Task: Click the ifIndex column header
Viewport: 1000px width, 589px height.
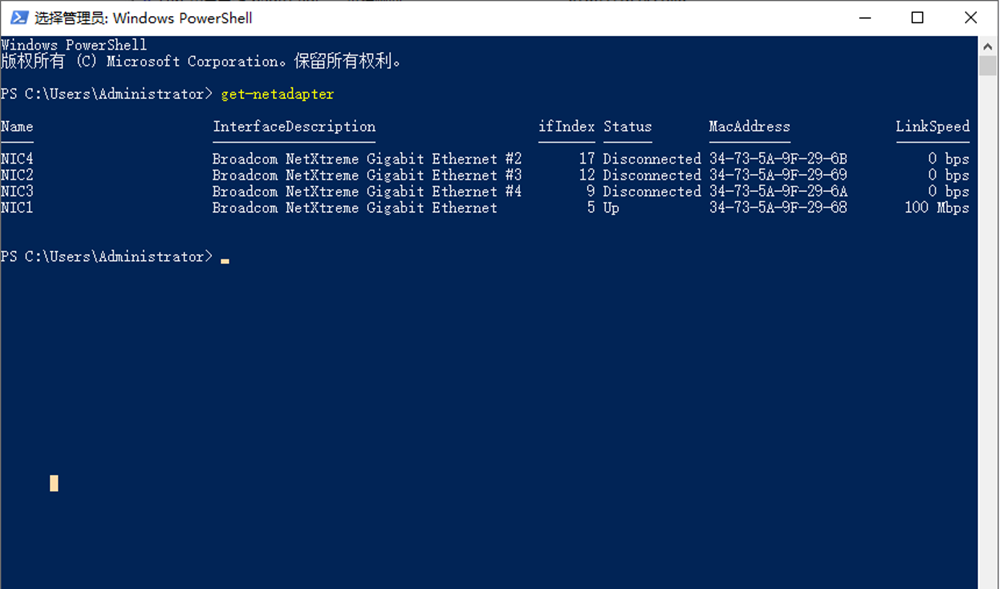Action: tap(566, 127)
